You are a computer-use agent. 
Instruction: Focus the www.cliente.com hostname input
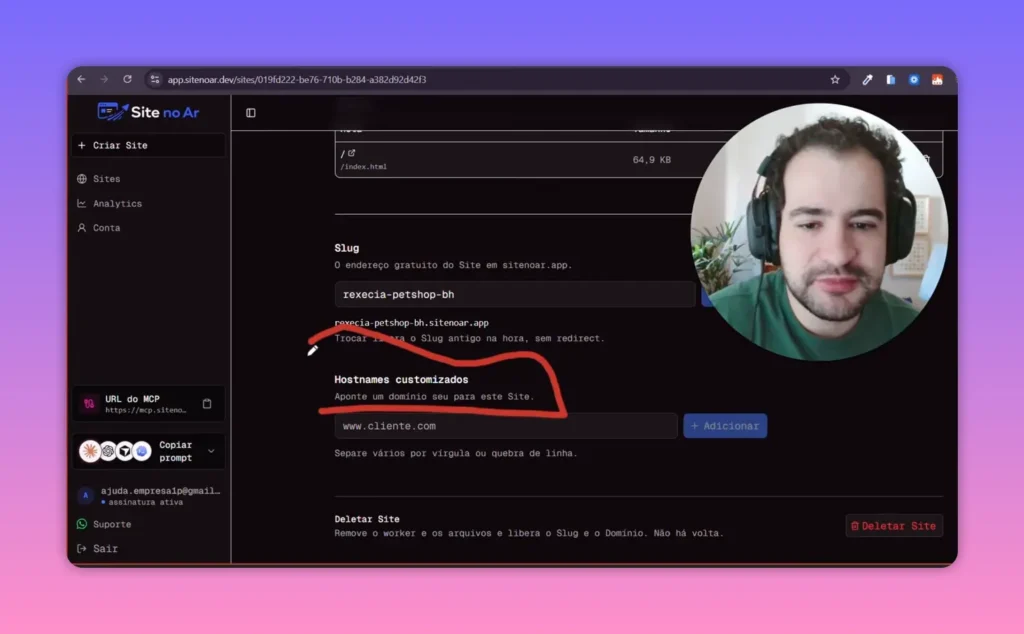(x=505, y=426)
